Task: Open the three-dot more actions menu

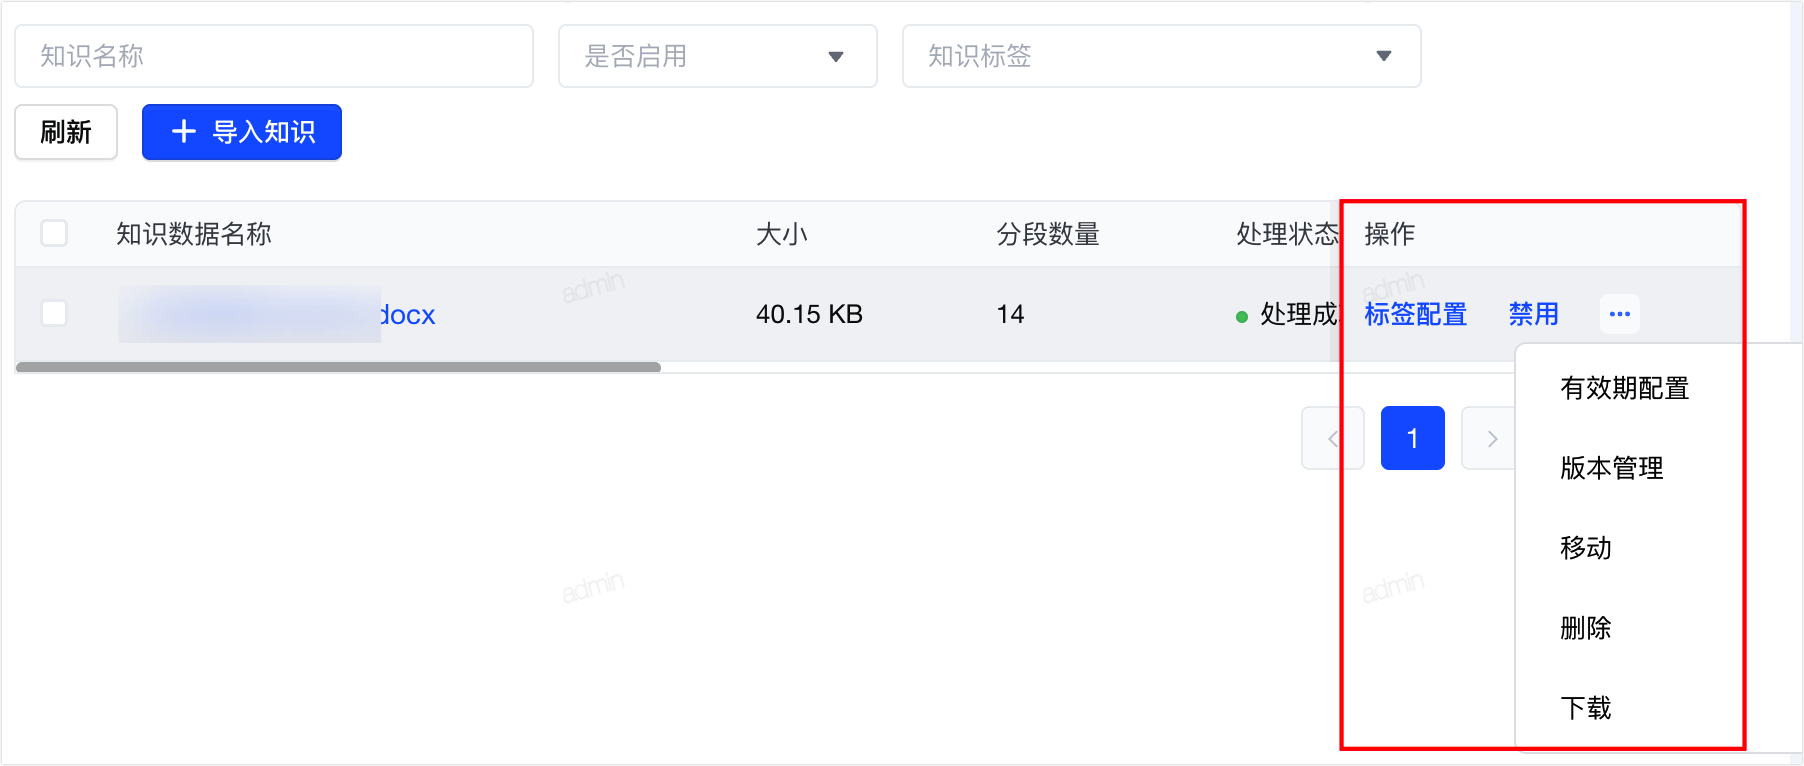Action: (x=1619, y=314)
